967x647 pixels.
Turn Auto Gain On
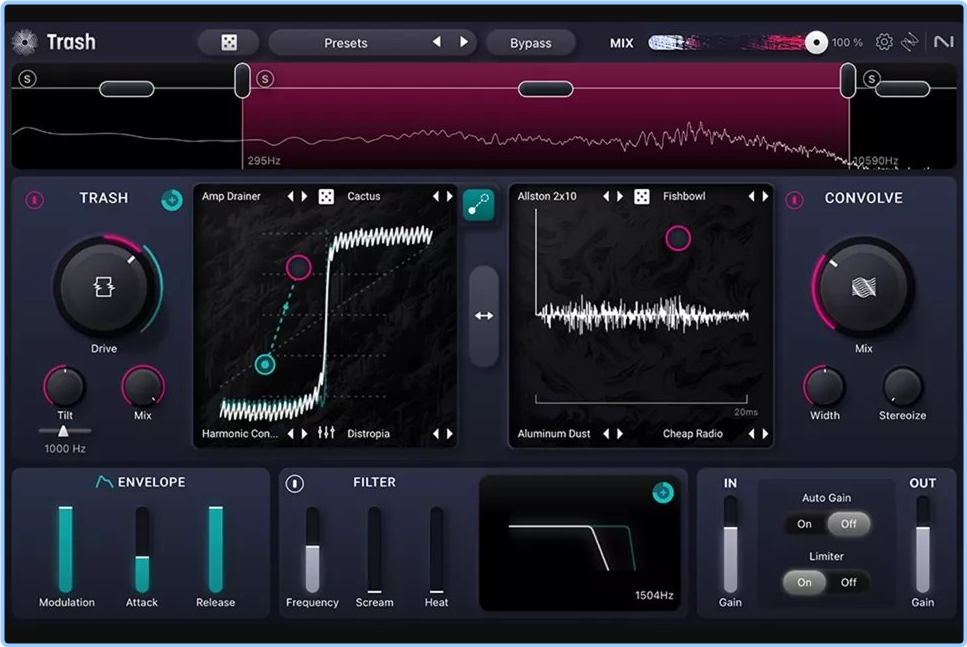pyautogui.click(x=804, y=524)
